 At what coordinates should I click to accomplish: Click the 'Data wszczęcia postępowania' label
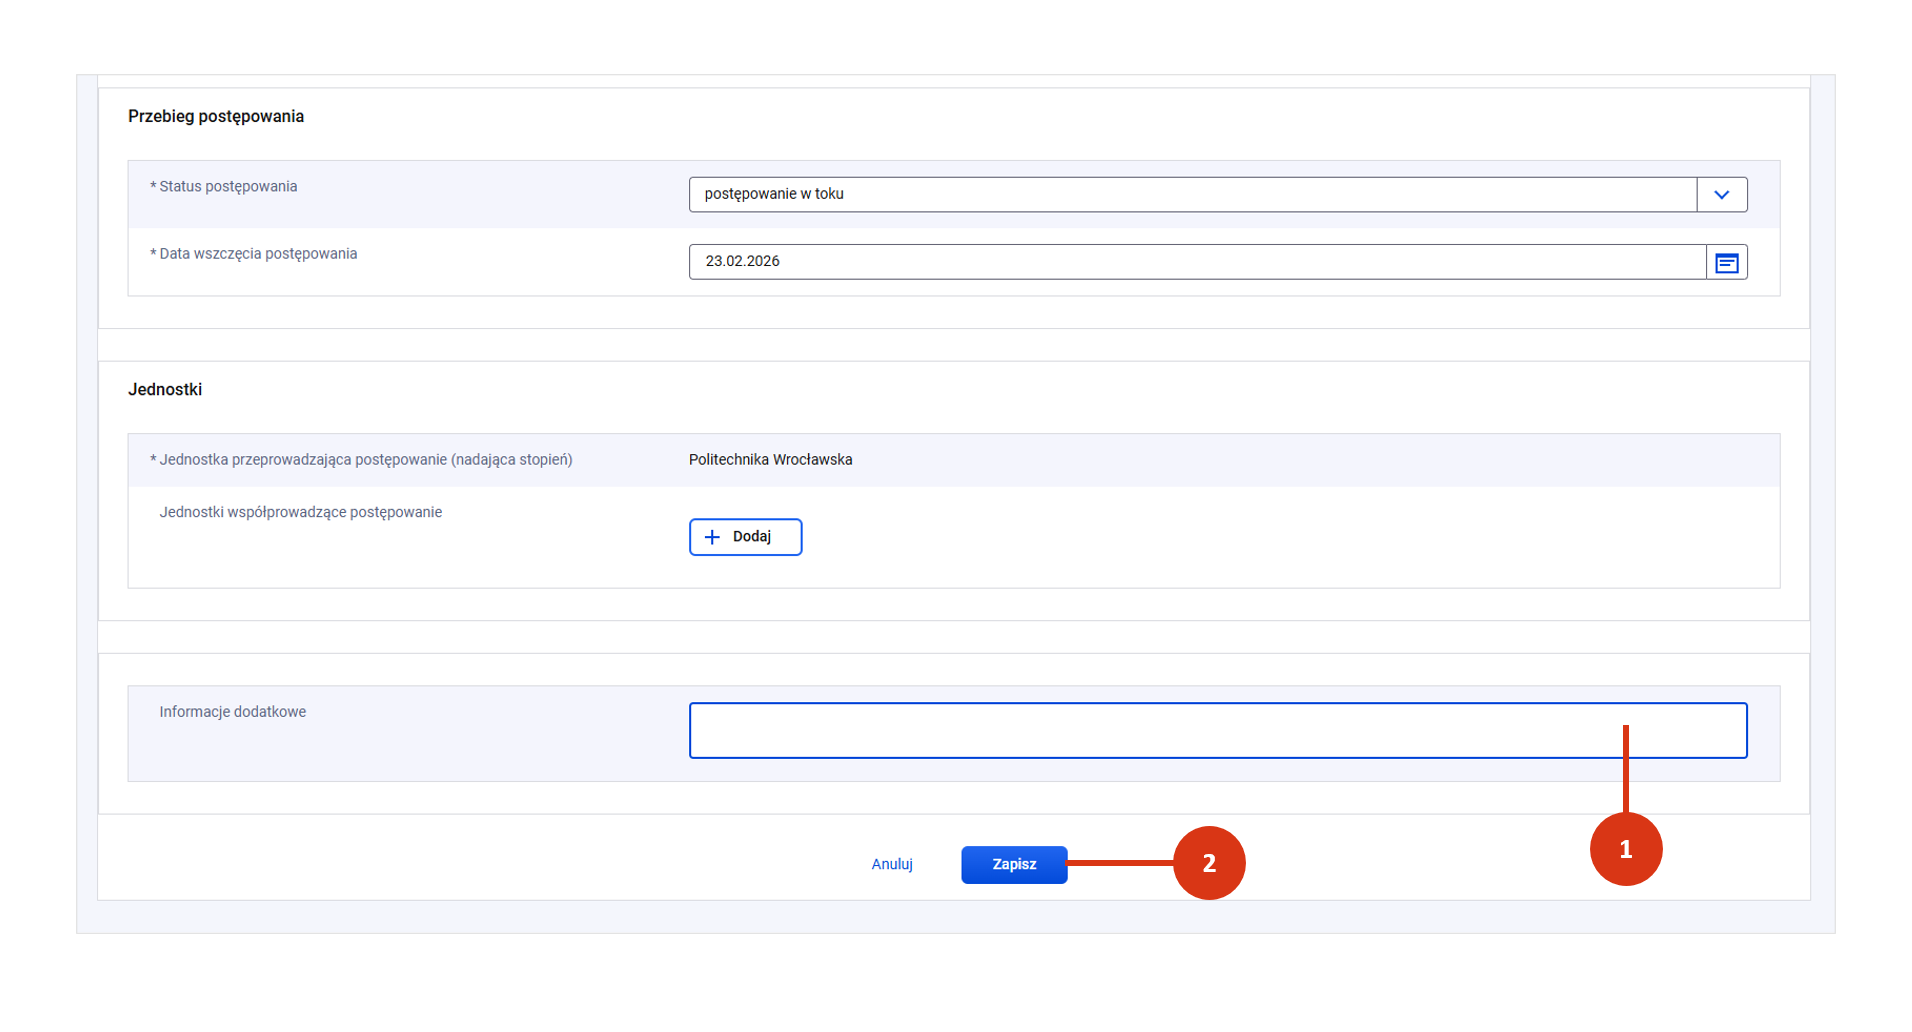[258, 254]
